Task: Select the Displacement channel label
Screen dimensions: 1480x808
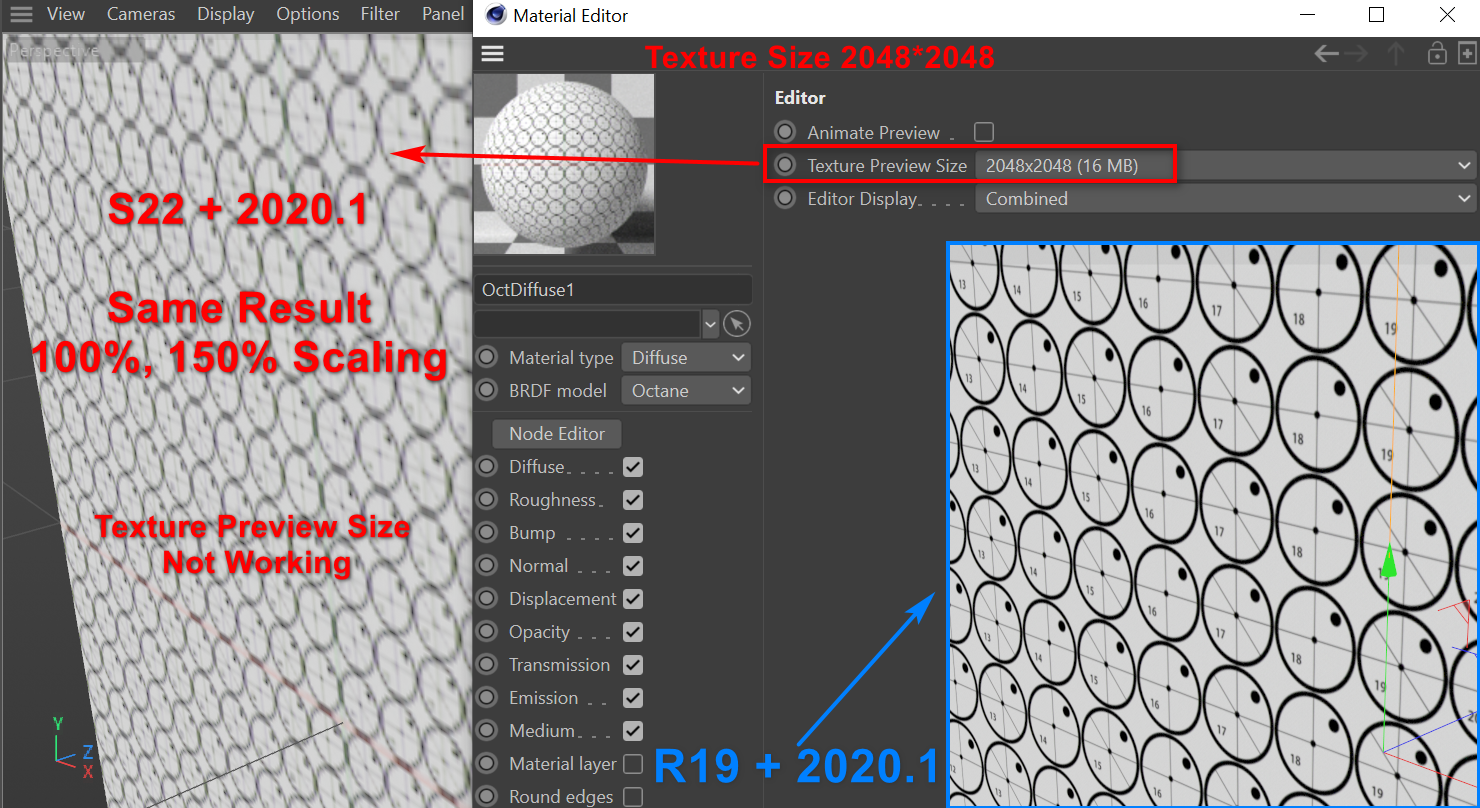Action: click(563, 599)
